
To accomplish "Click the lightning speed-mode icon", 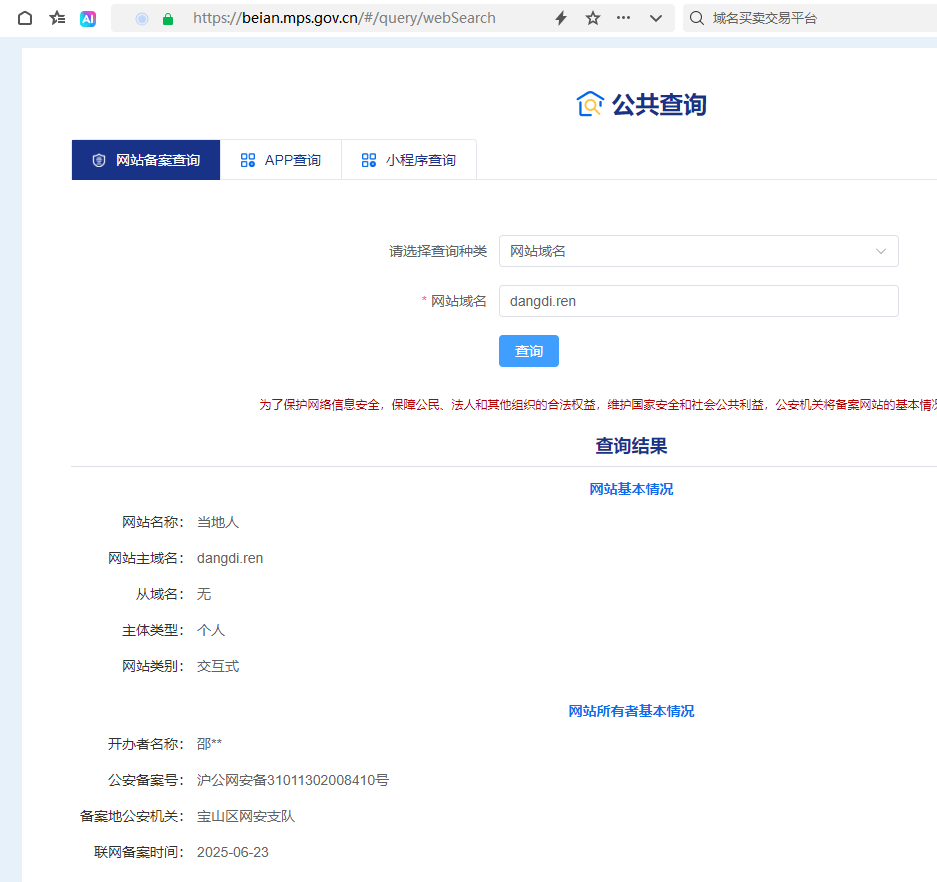I will pos(561,18).
